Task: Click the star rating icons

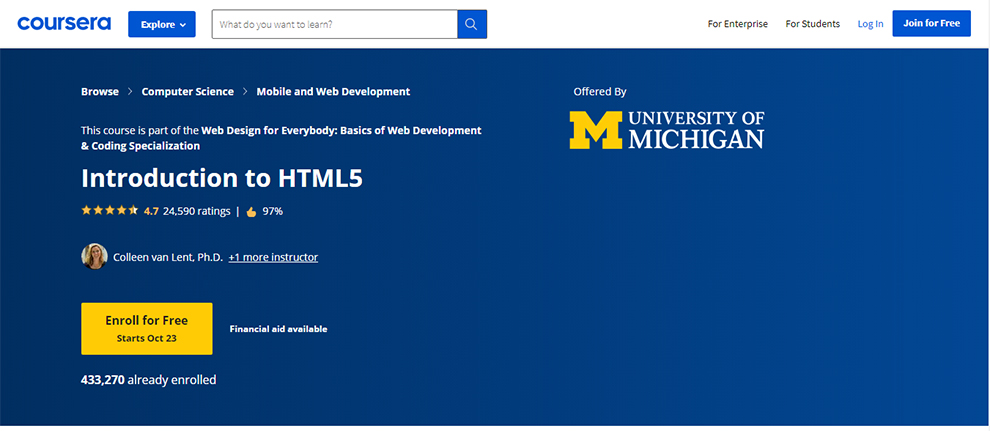Action: click(109, 211)
